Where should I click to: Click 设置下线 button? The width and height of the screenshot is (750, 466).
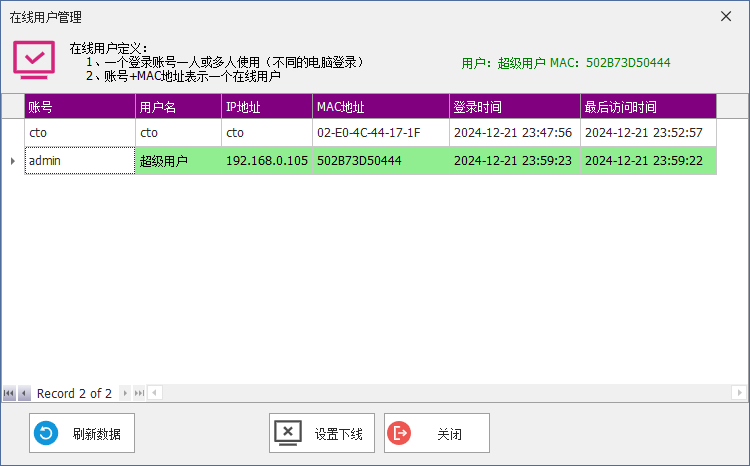point(322,433)
